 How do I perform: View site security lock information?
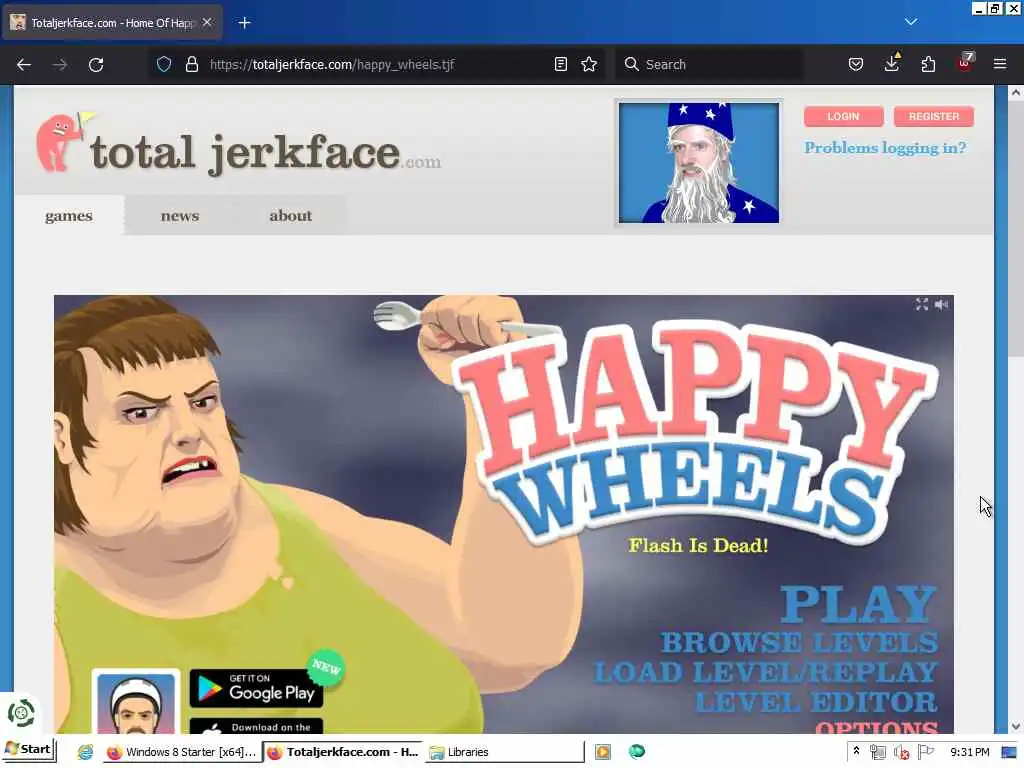pos(191,64)
